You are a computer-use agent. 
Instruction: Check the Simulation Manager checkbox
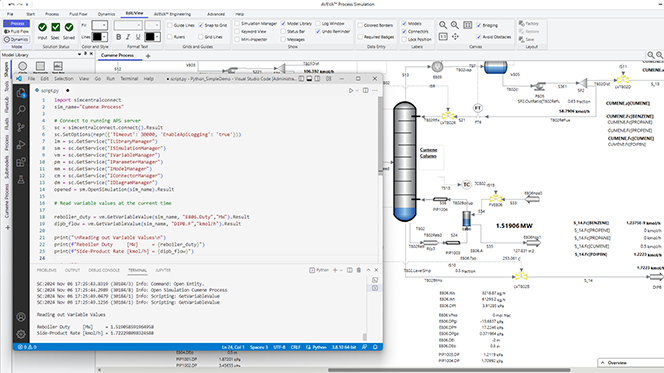coord(237,24)
